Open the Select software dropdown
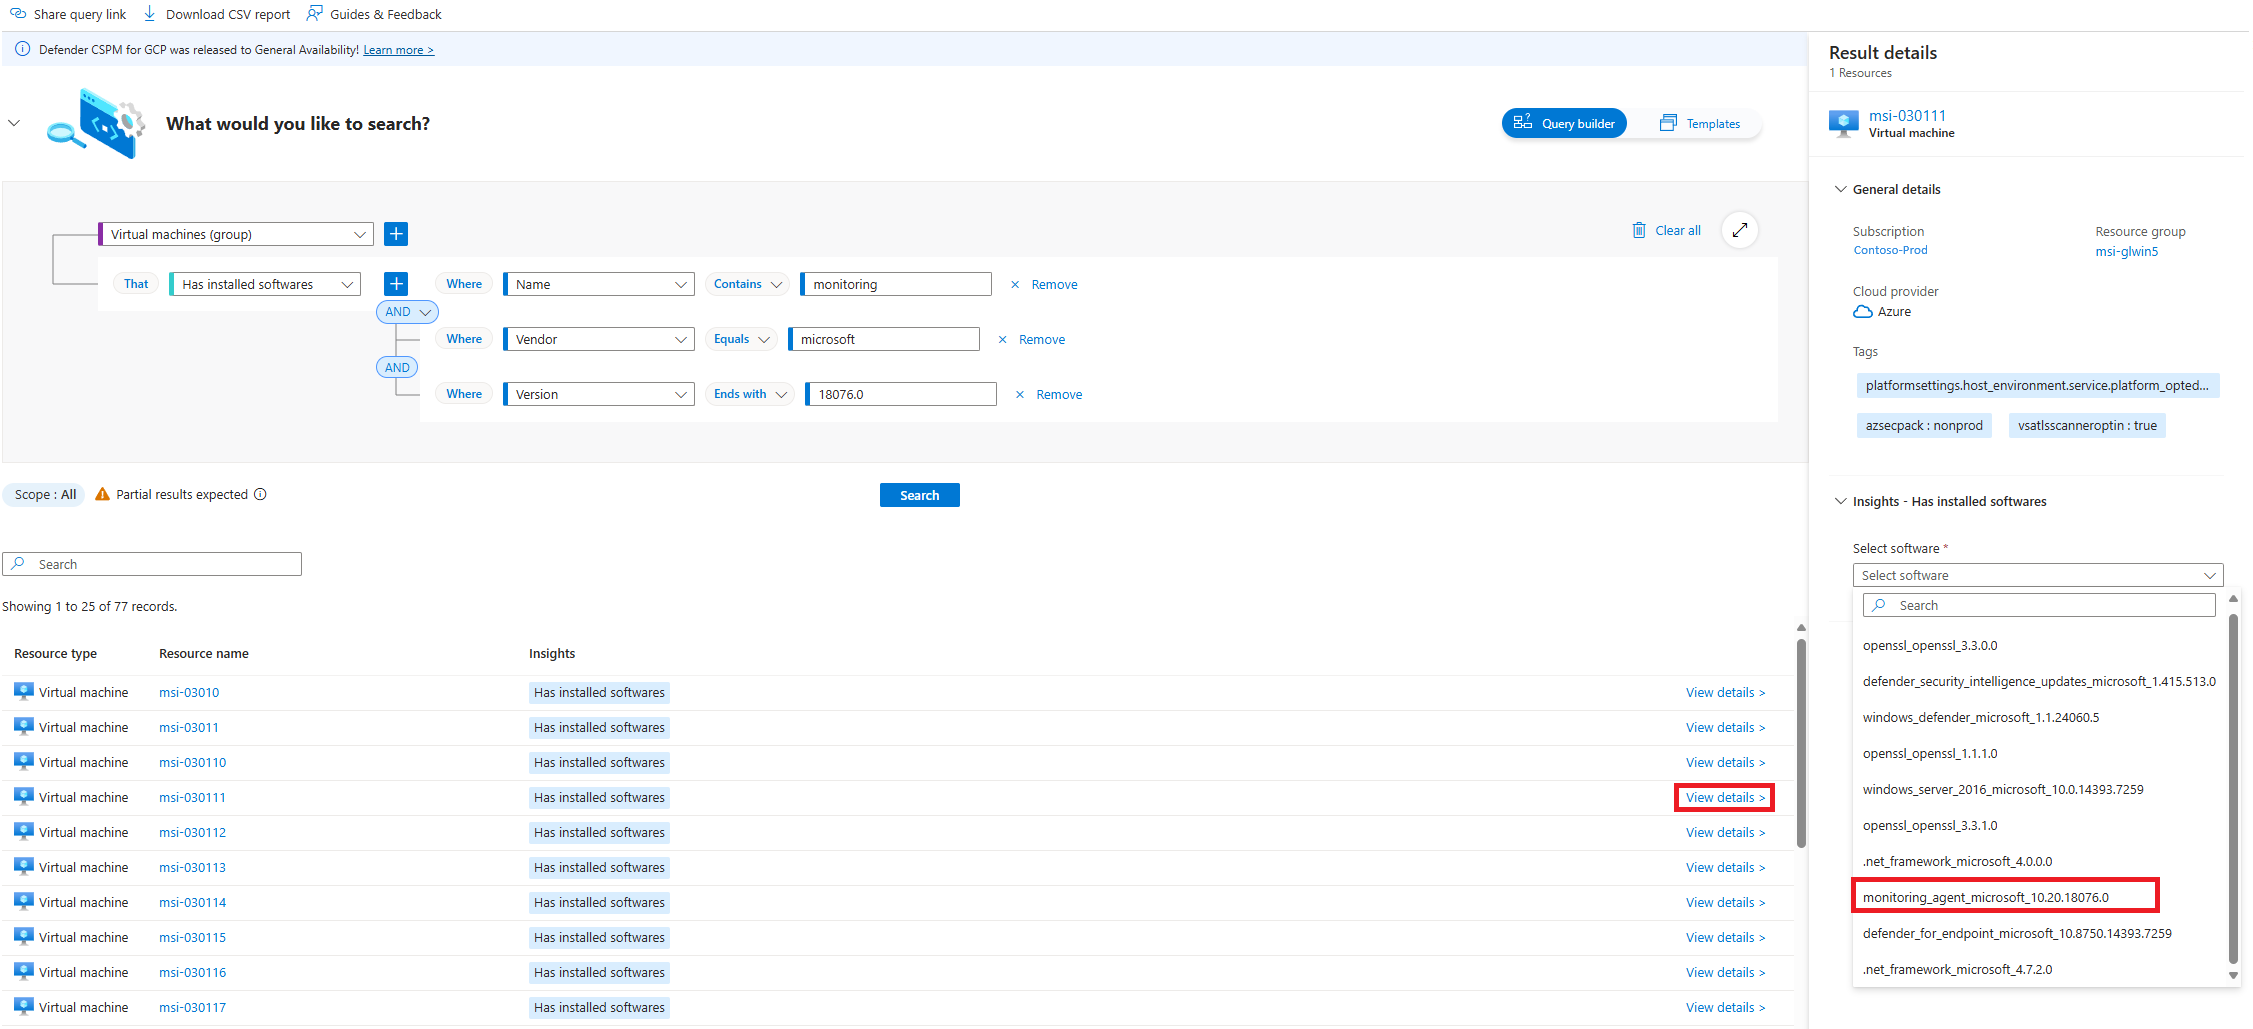 pyautogui.click(x=2037, y=574)
